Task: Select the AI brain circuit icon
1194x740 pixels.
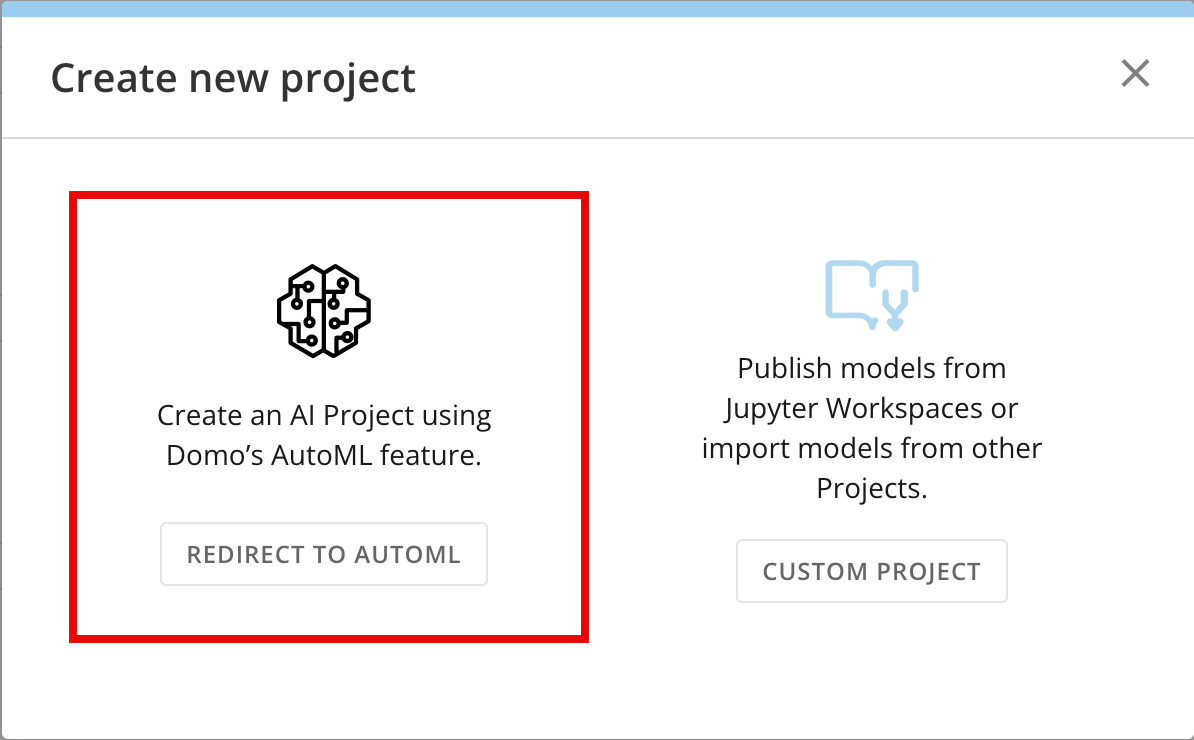Action: 324,311
